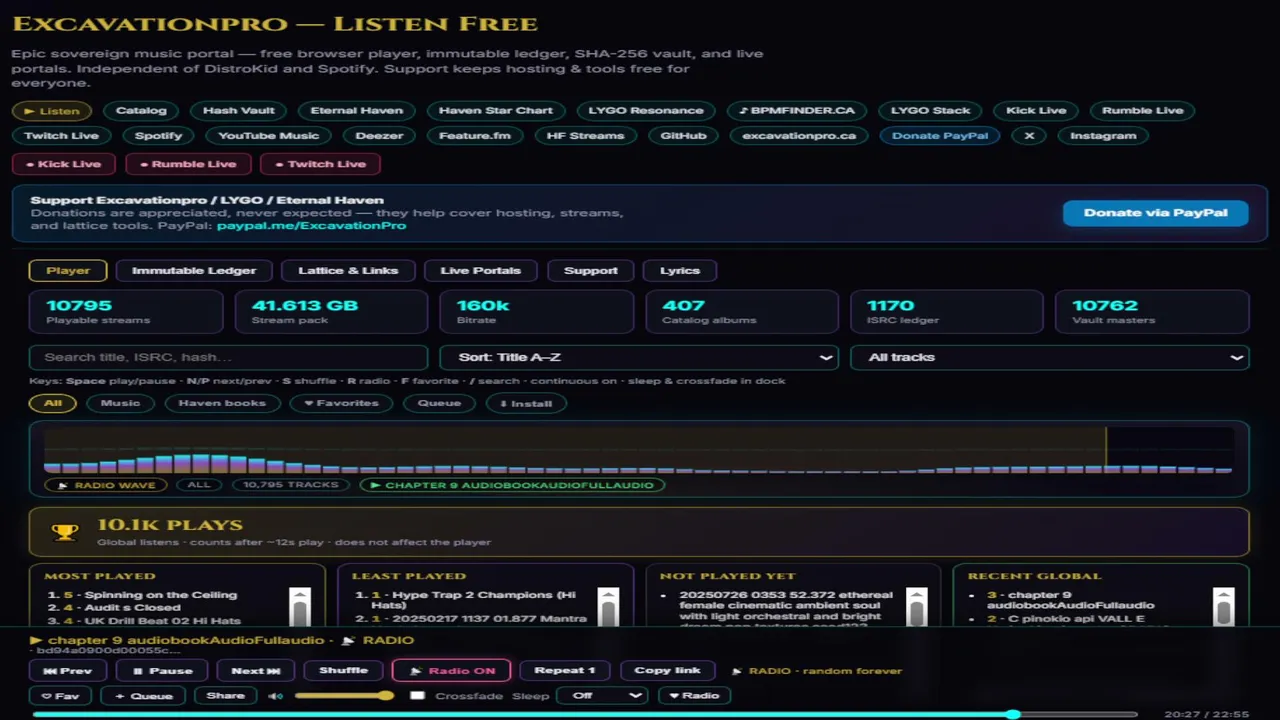Click the 10795 Playable streams stat card
The height and width of the screenshot is (720, 1280).
pyautogui.click(x=126, y=312)
